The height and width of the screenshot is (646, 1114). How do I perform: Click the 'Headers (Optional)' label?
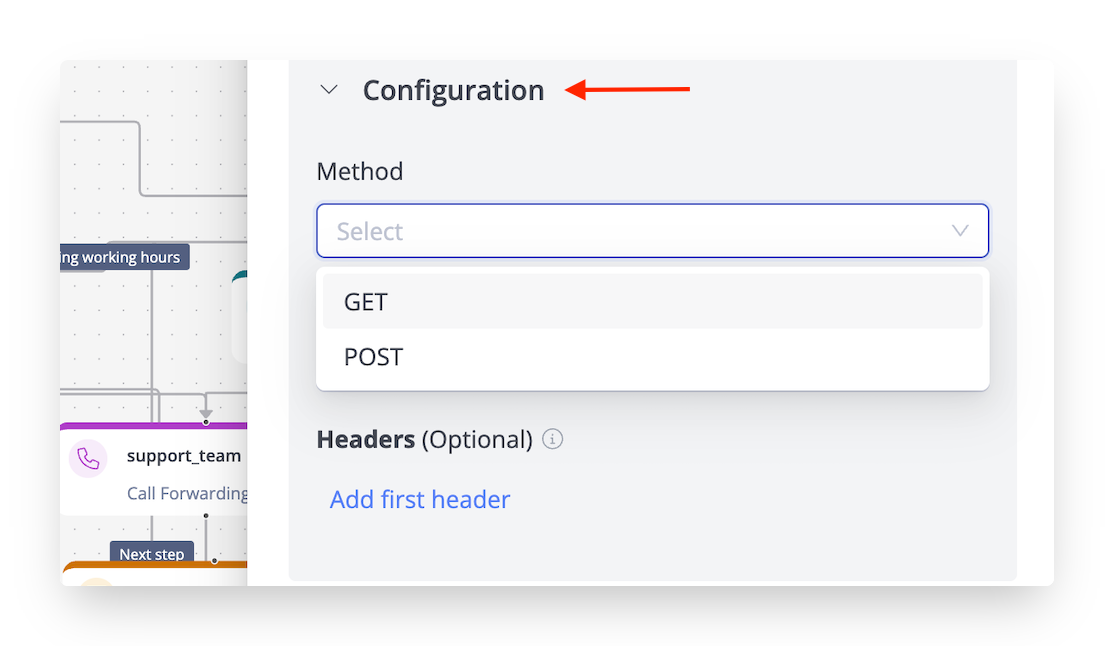[424, 439]
